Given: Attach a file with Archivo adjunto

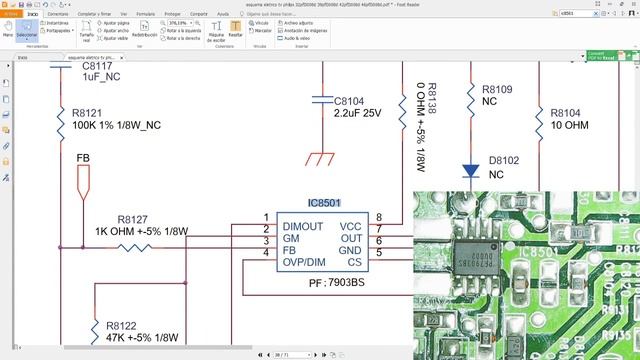Looking at the screenshot, I should (295, 23).
